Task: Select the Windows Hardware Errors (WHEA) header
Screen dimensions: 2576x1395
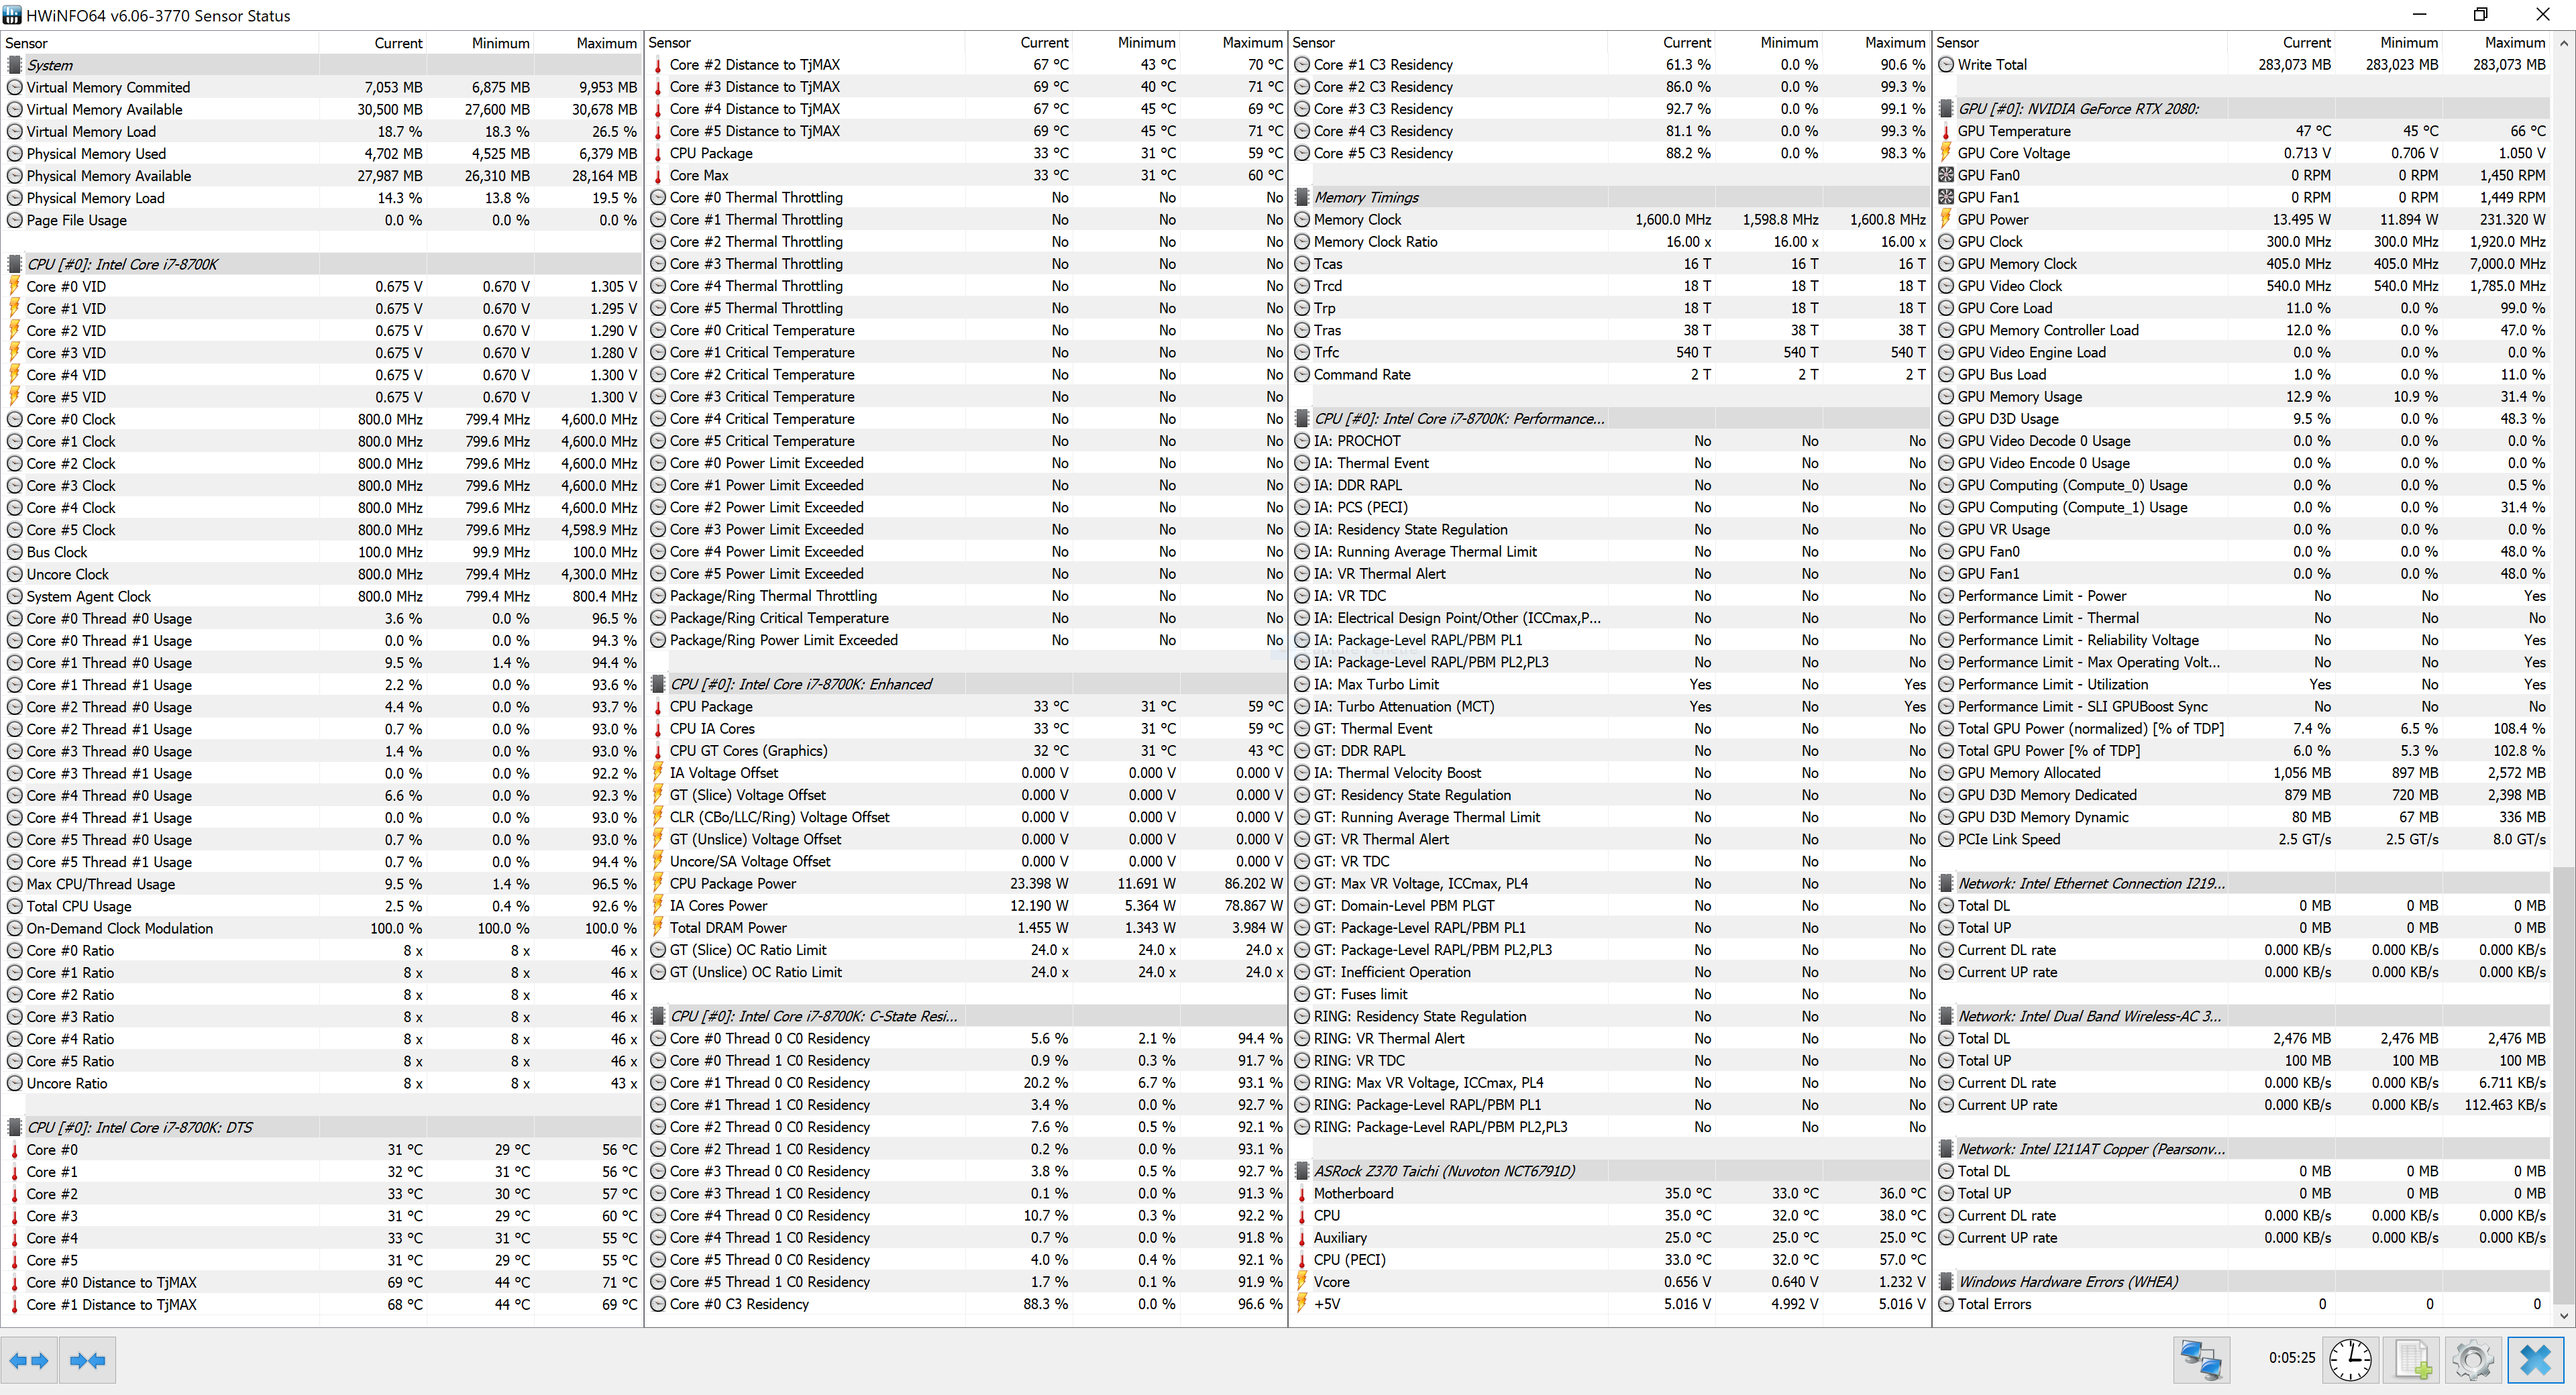Action: point(2067,1282)
